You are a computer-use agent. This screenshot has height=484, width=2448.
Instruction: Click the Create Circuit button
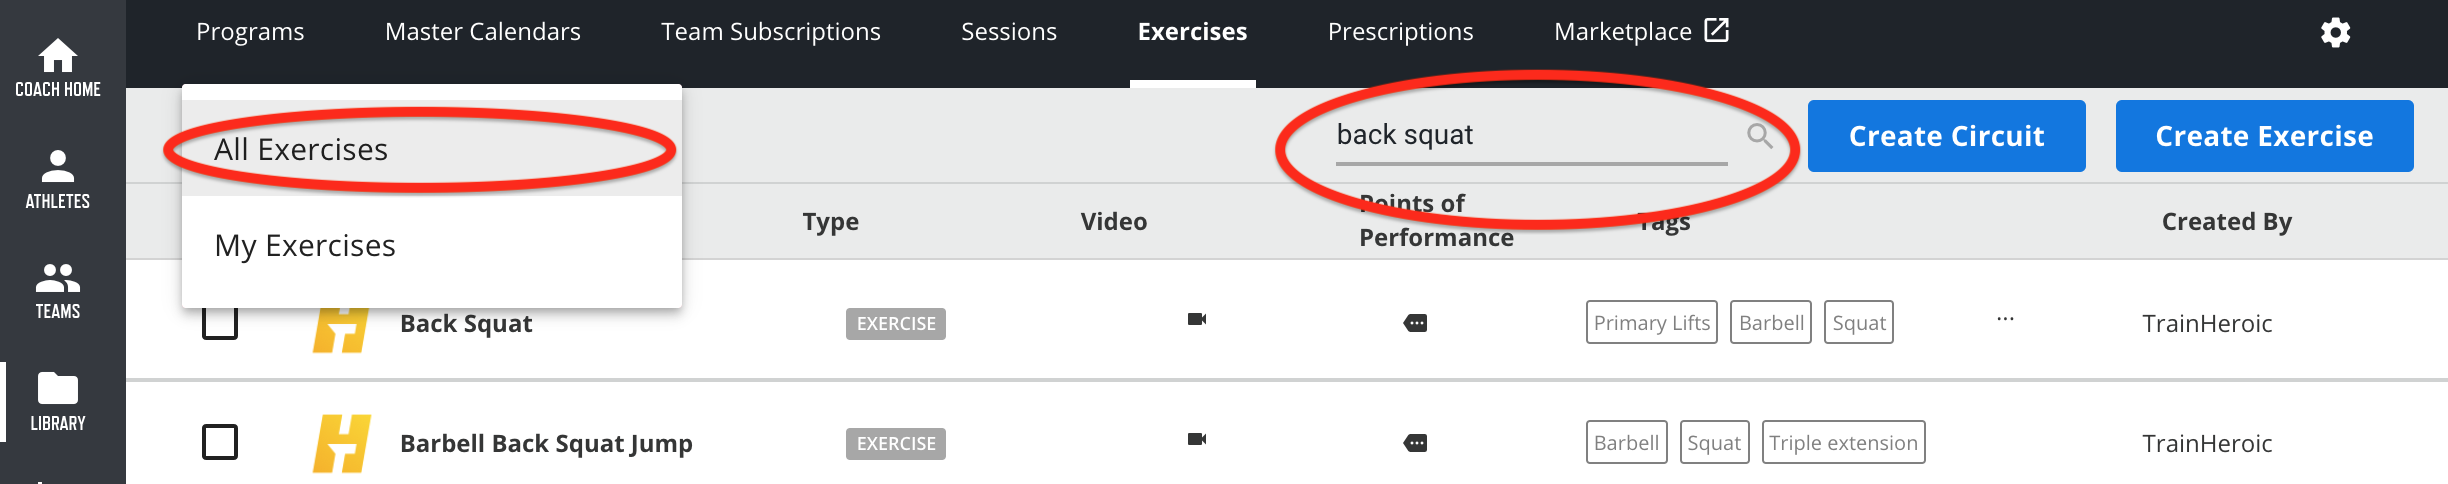[1946, 136]
